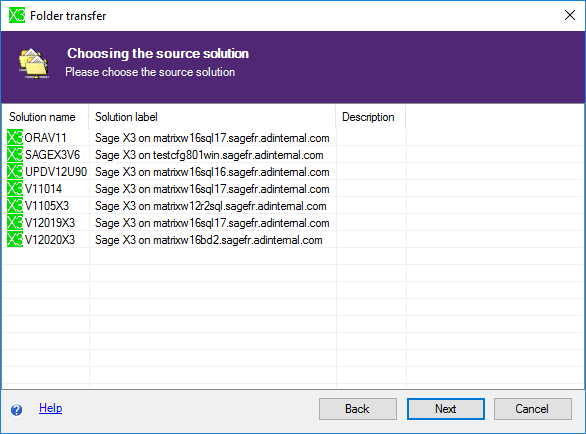Image resolution: width=586 pixels, height=434 pixels.
Task: Click the matrixw12r2sql.sagefr.adinternal.com label
Action: coord(211,206)
